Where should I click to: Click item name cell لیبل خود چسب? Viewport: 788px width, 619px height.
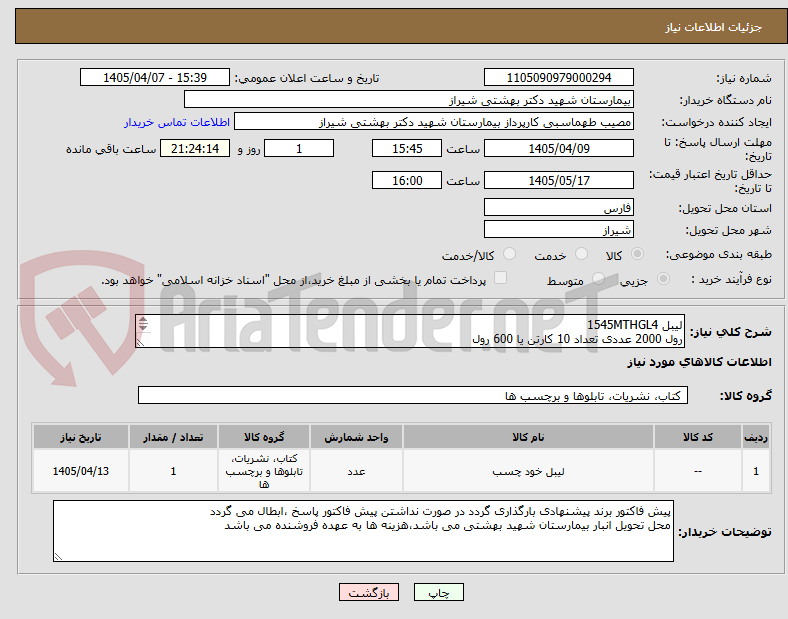click(x=528, y=471)
